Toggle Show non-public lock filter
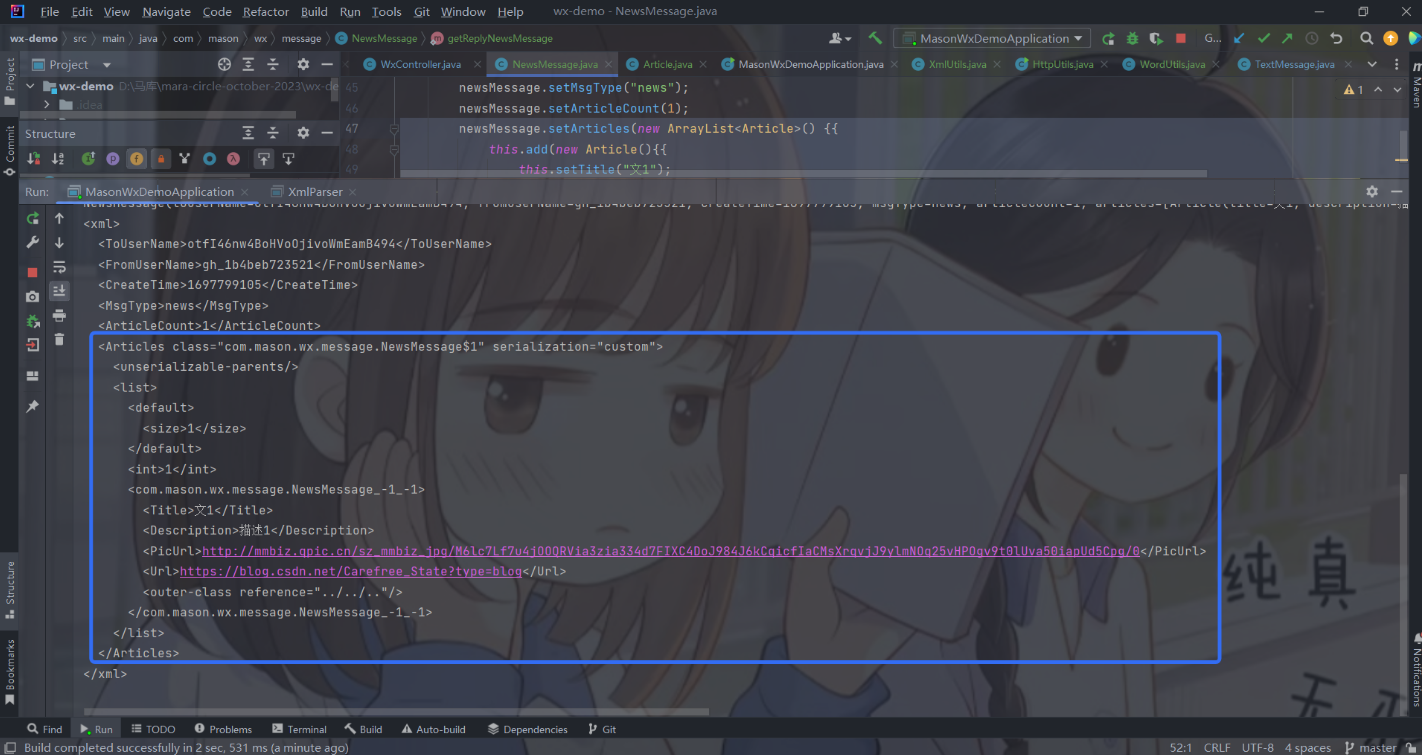Image resolution: width=1422 pixels, height=755 pixels. [x=161, y=158]
